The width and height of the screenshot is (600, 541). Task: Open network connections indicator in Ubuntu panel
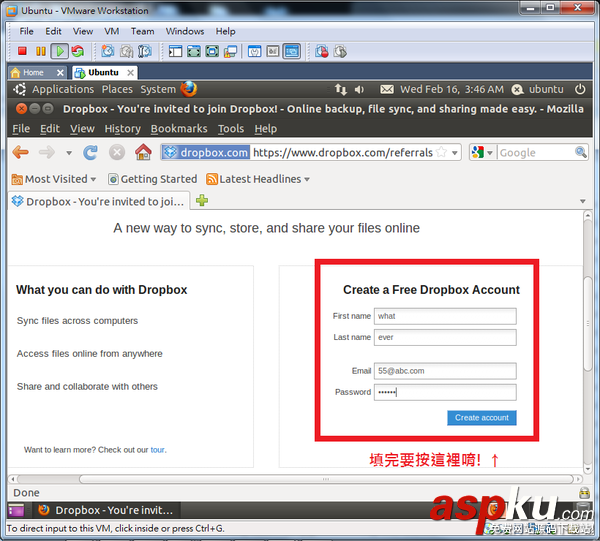[341, 89]
